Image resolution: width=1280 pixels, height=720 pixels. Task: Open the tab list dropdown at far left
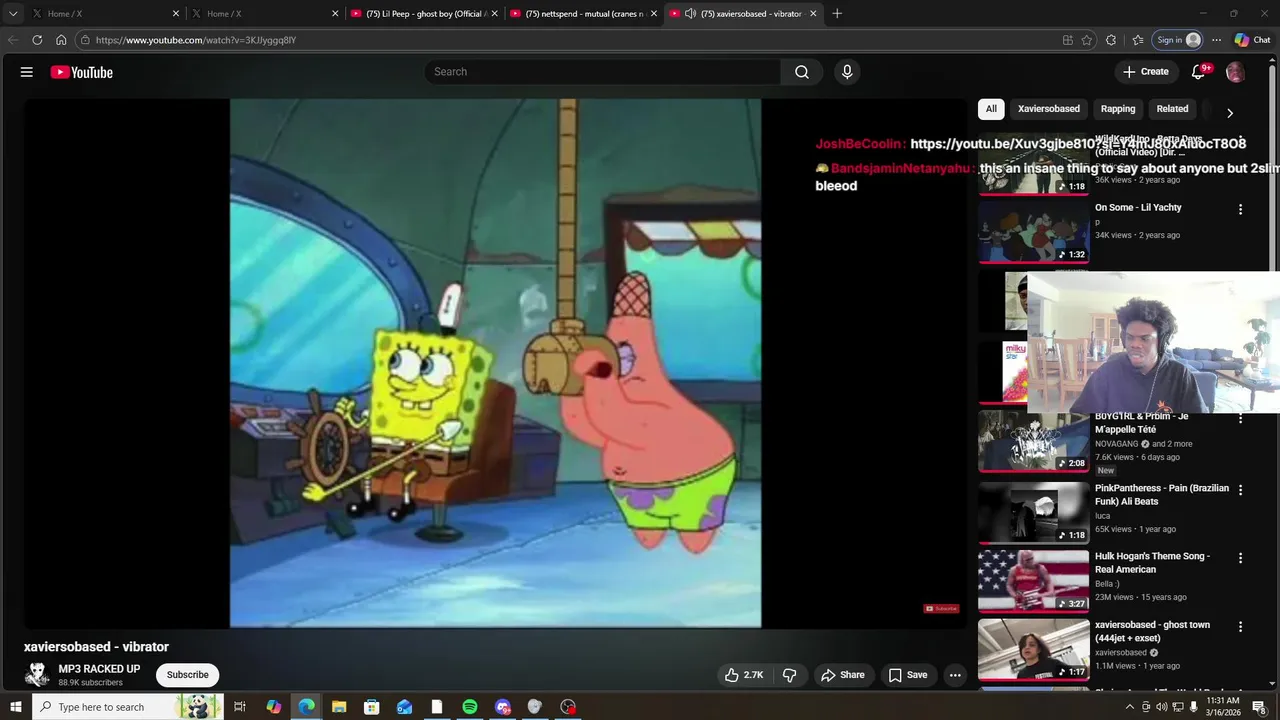pos(13,14)
